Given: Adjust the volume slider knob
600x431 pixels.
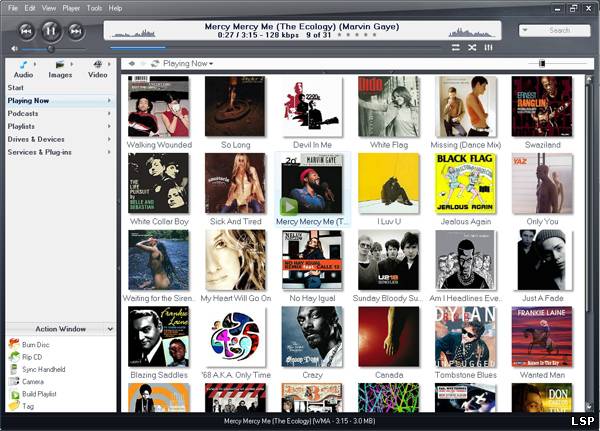Looking at the screenshot, I should click(50, 49).
